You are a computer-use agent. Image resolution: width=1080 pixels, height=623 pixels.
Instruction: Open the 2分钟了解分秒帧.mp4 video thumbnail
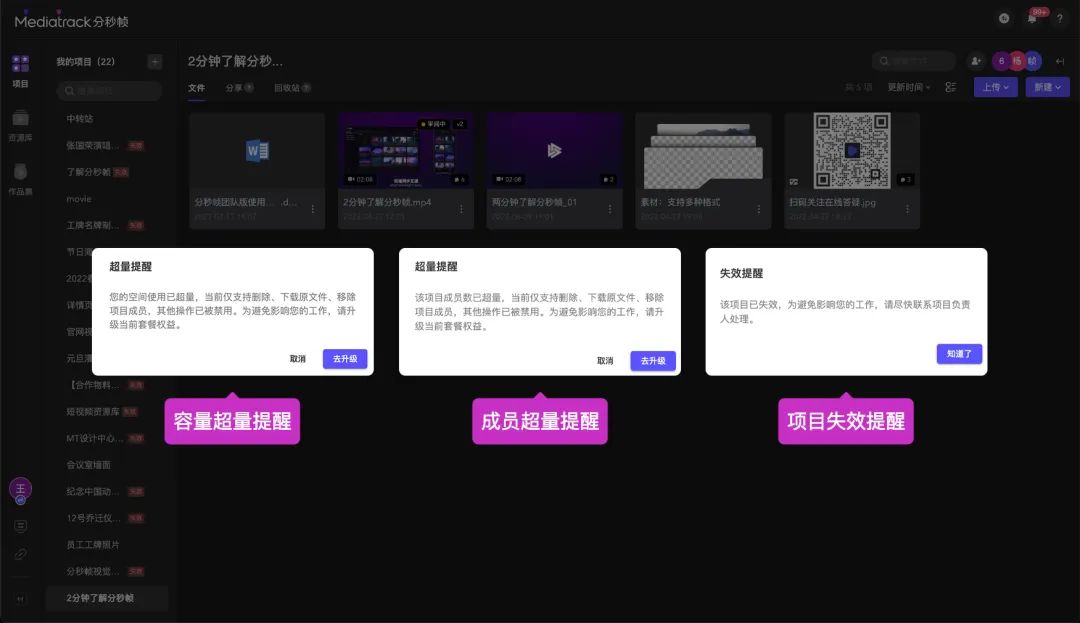pos(405,150)
